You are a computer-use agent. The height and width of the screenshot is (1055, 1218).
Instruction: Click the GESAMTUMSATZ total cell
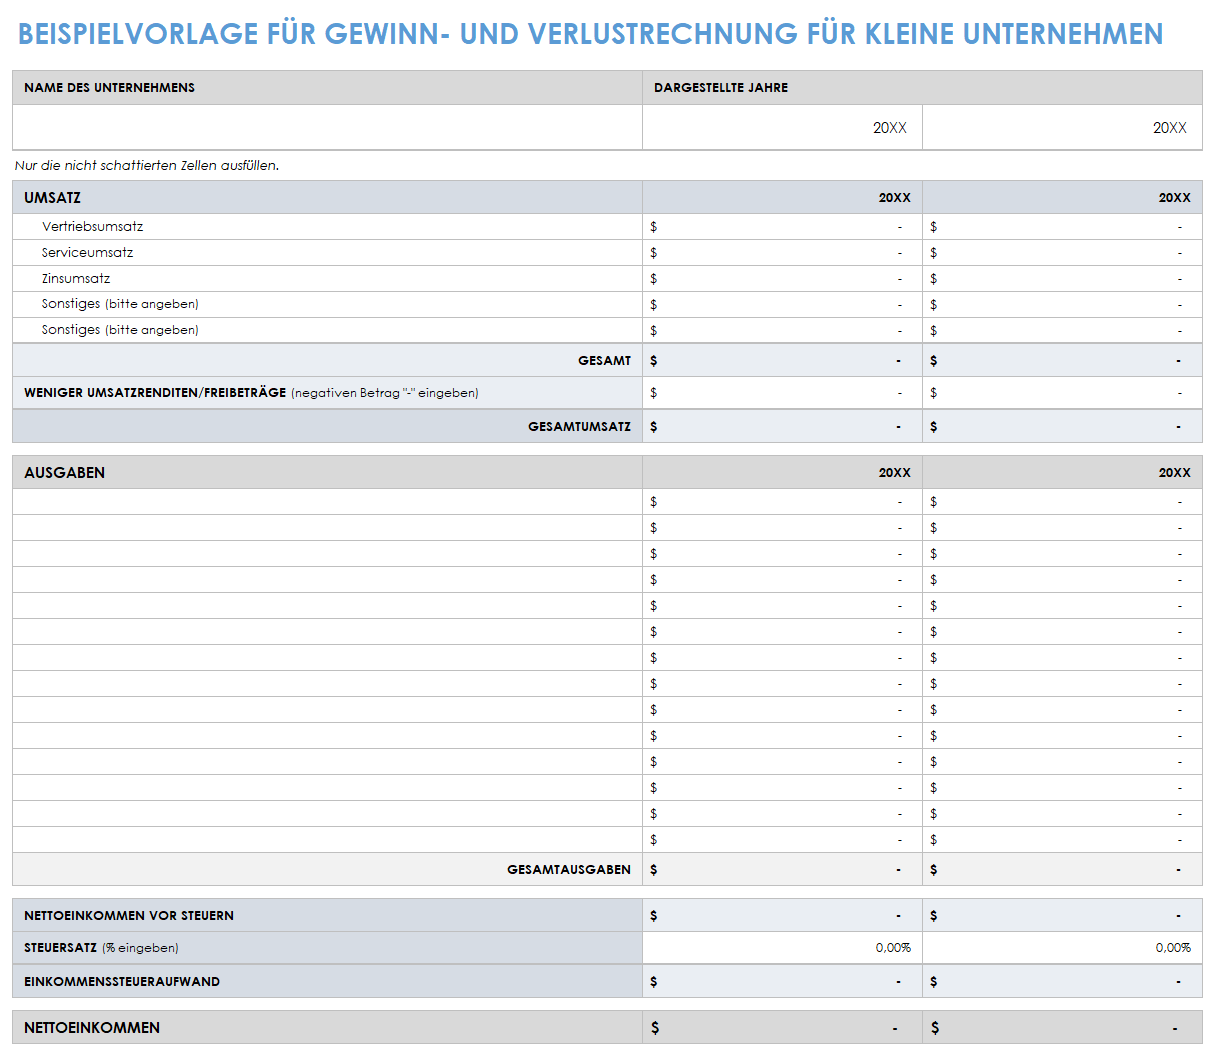[781, 426]
